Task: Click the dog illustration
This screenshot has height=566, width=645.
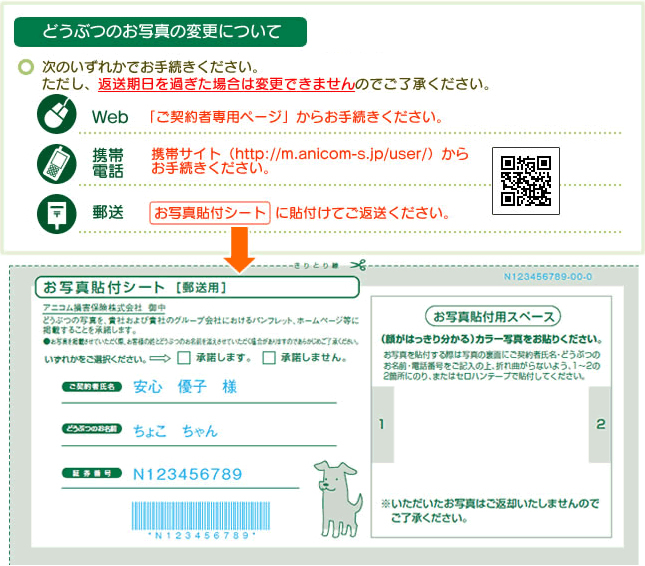Action: pos(338,499)
